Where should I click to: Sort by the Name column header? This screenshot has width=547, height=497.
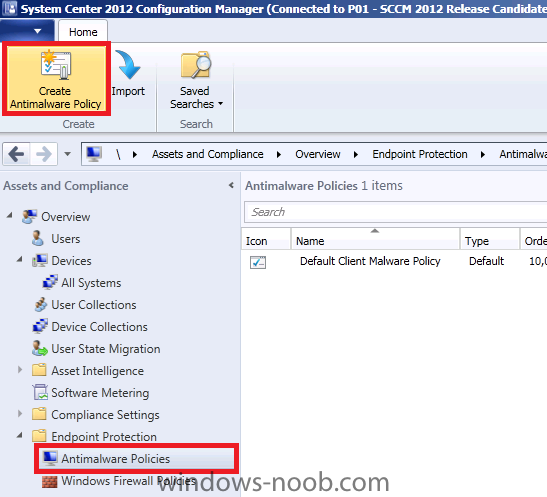tap(375, 239)
